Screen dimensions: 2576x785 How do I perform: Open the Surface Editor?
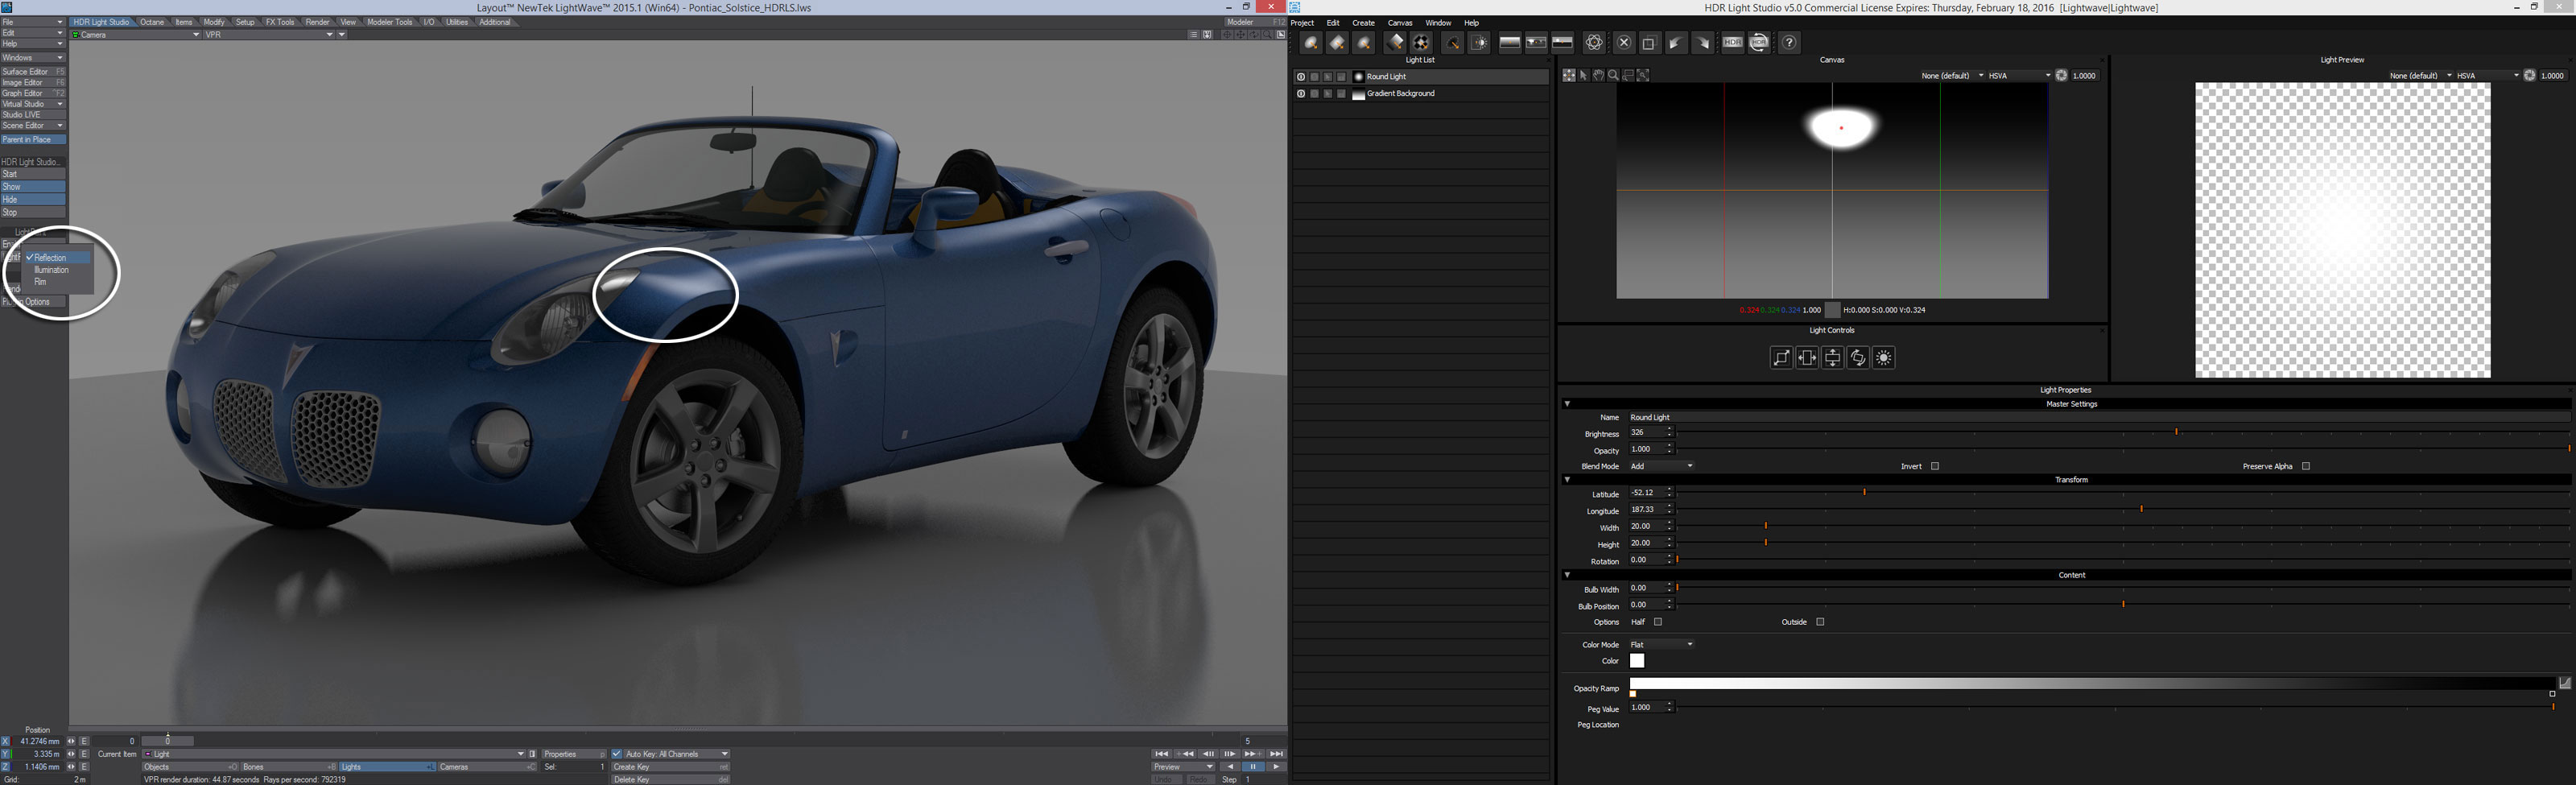coord(33,71)
